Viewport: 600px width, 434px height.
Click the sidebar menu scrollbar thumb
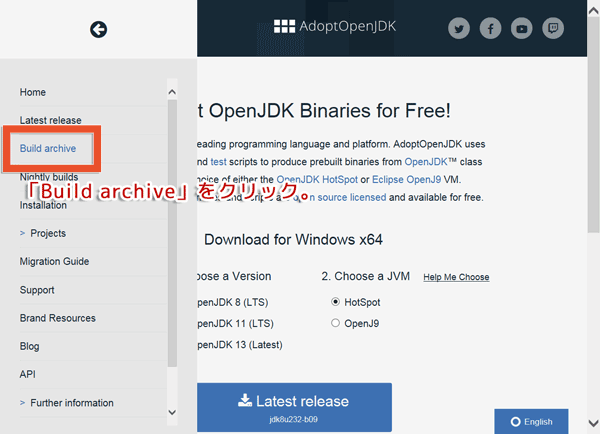(x=172, y=233)
